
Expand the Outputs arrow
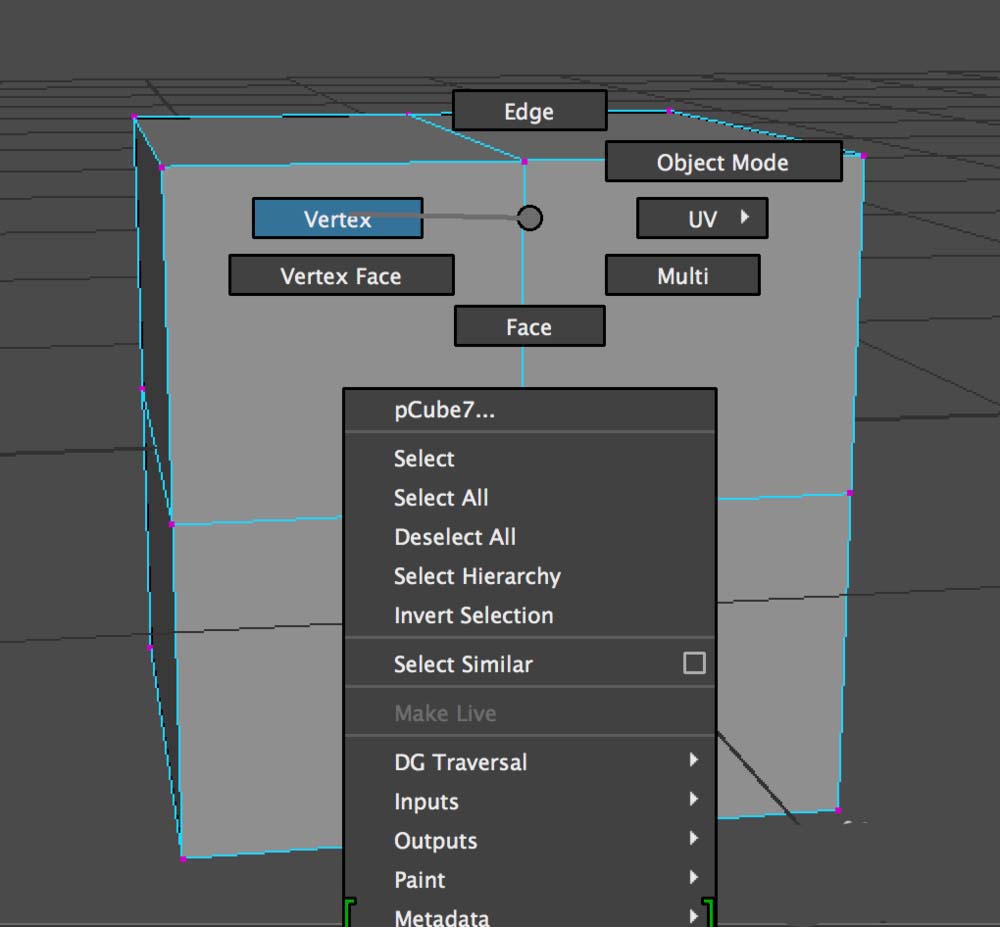pos(694,838)
